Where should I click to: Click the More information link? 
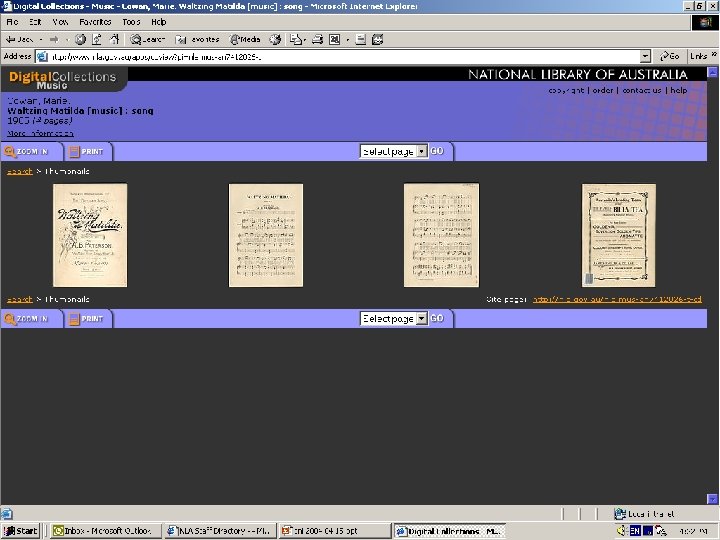pos(40,134)
